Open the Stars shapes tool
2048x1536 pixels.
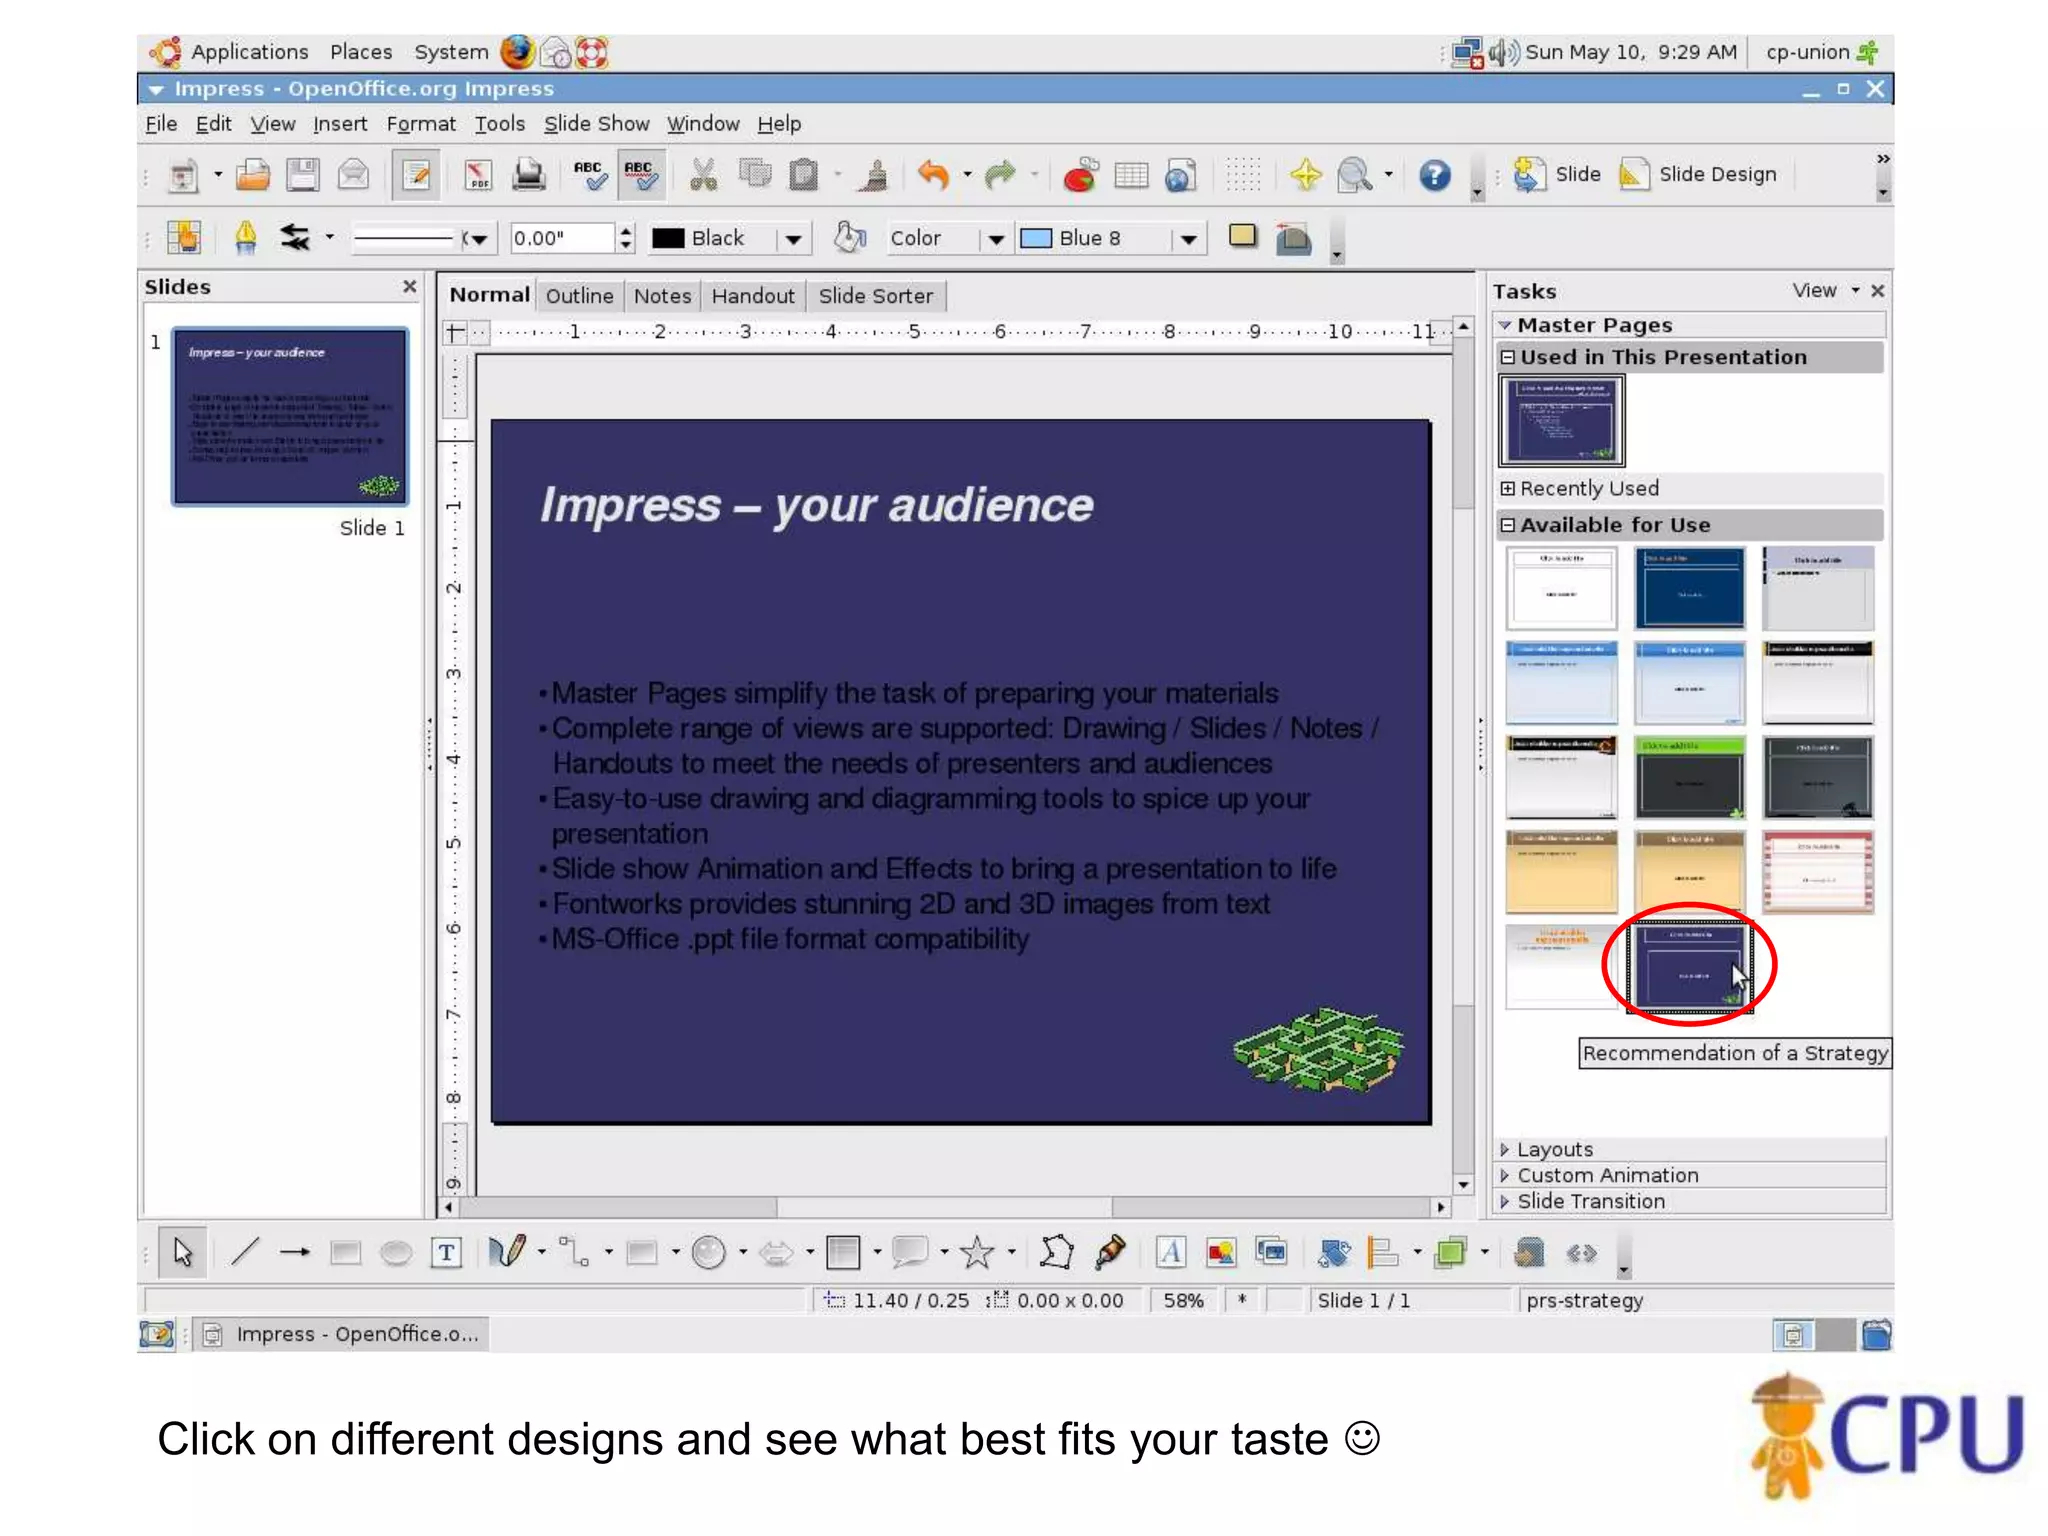coord(977,1252)
